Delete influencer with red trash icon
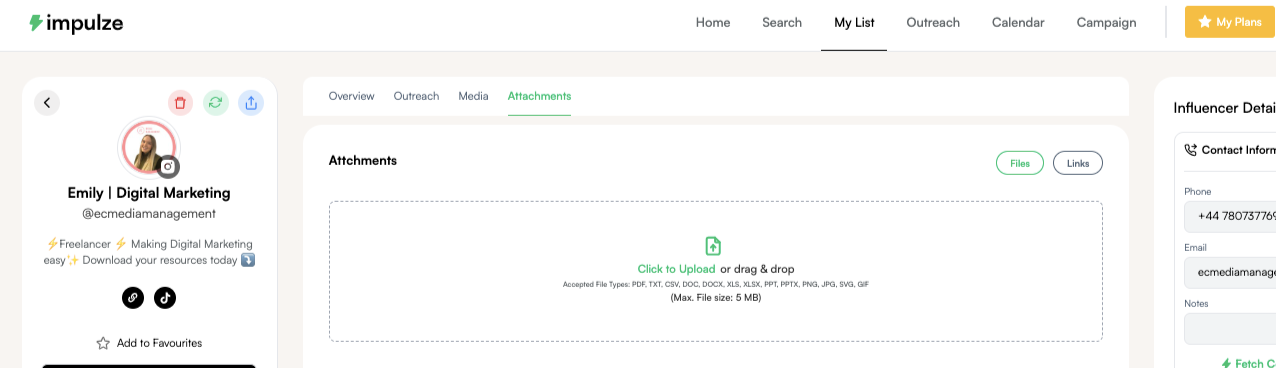 pyautogui.click(x=180, y=102)
